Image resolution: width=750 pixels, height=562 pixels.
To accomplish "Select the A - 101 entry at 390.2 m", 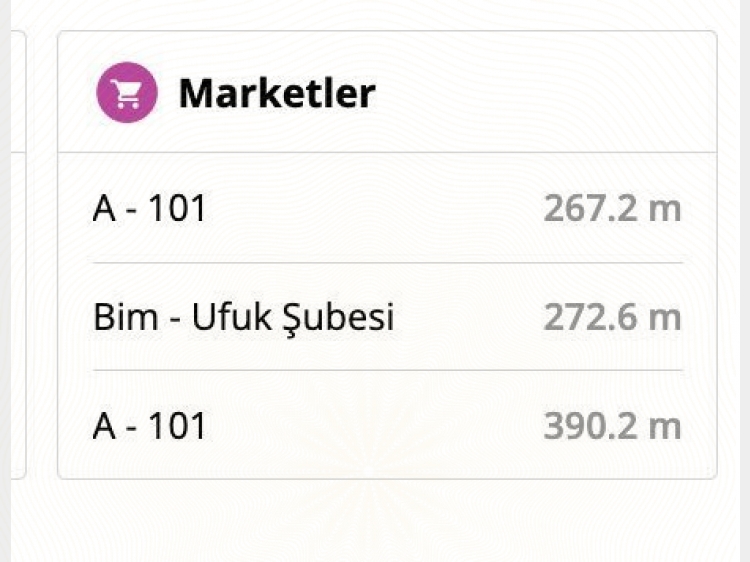I will [x=387, y=425].
